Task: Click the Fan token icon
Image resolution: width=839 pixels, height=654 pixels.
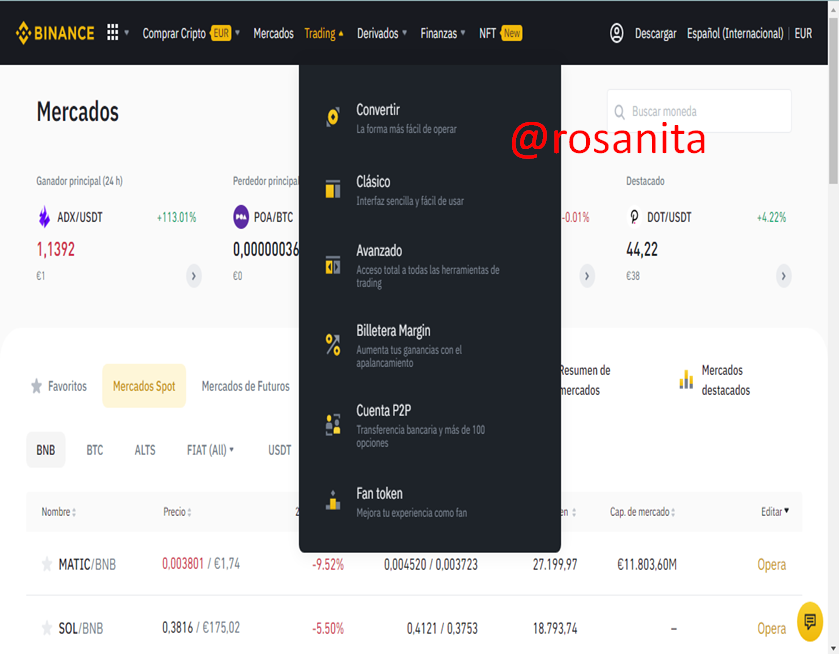Action: (x=333, y=500)
